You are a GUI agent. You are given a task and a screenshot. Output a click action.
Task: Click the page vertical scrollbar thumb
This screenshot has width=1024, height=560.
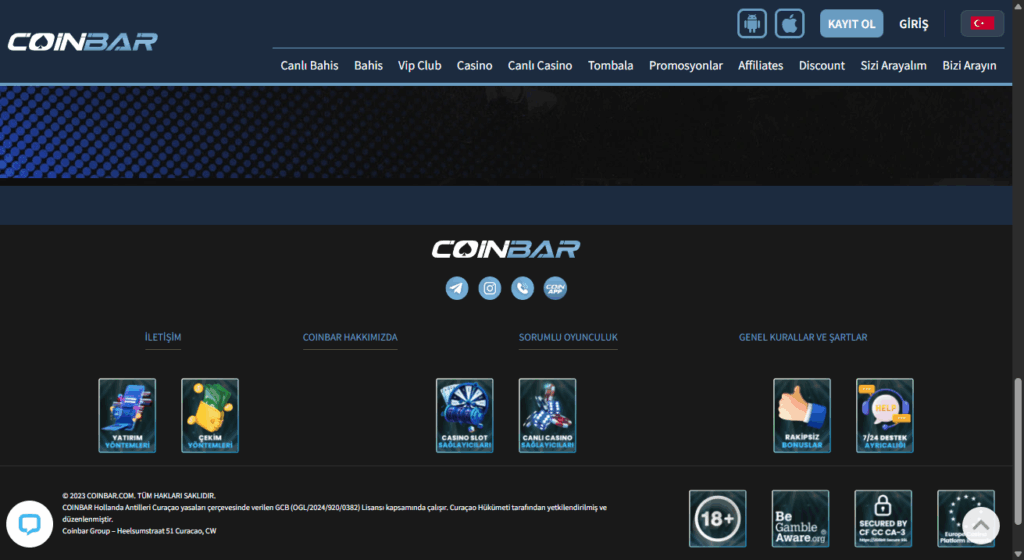(x=1018, y=452)
